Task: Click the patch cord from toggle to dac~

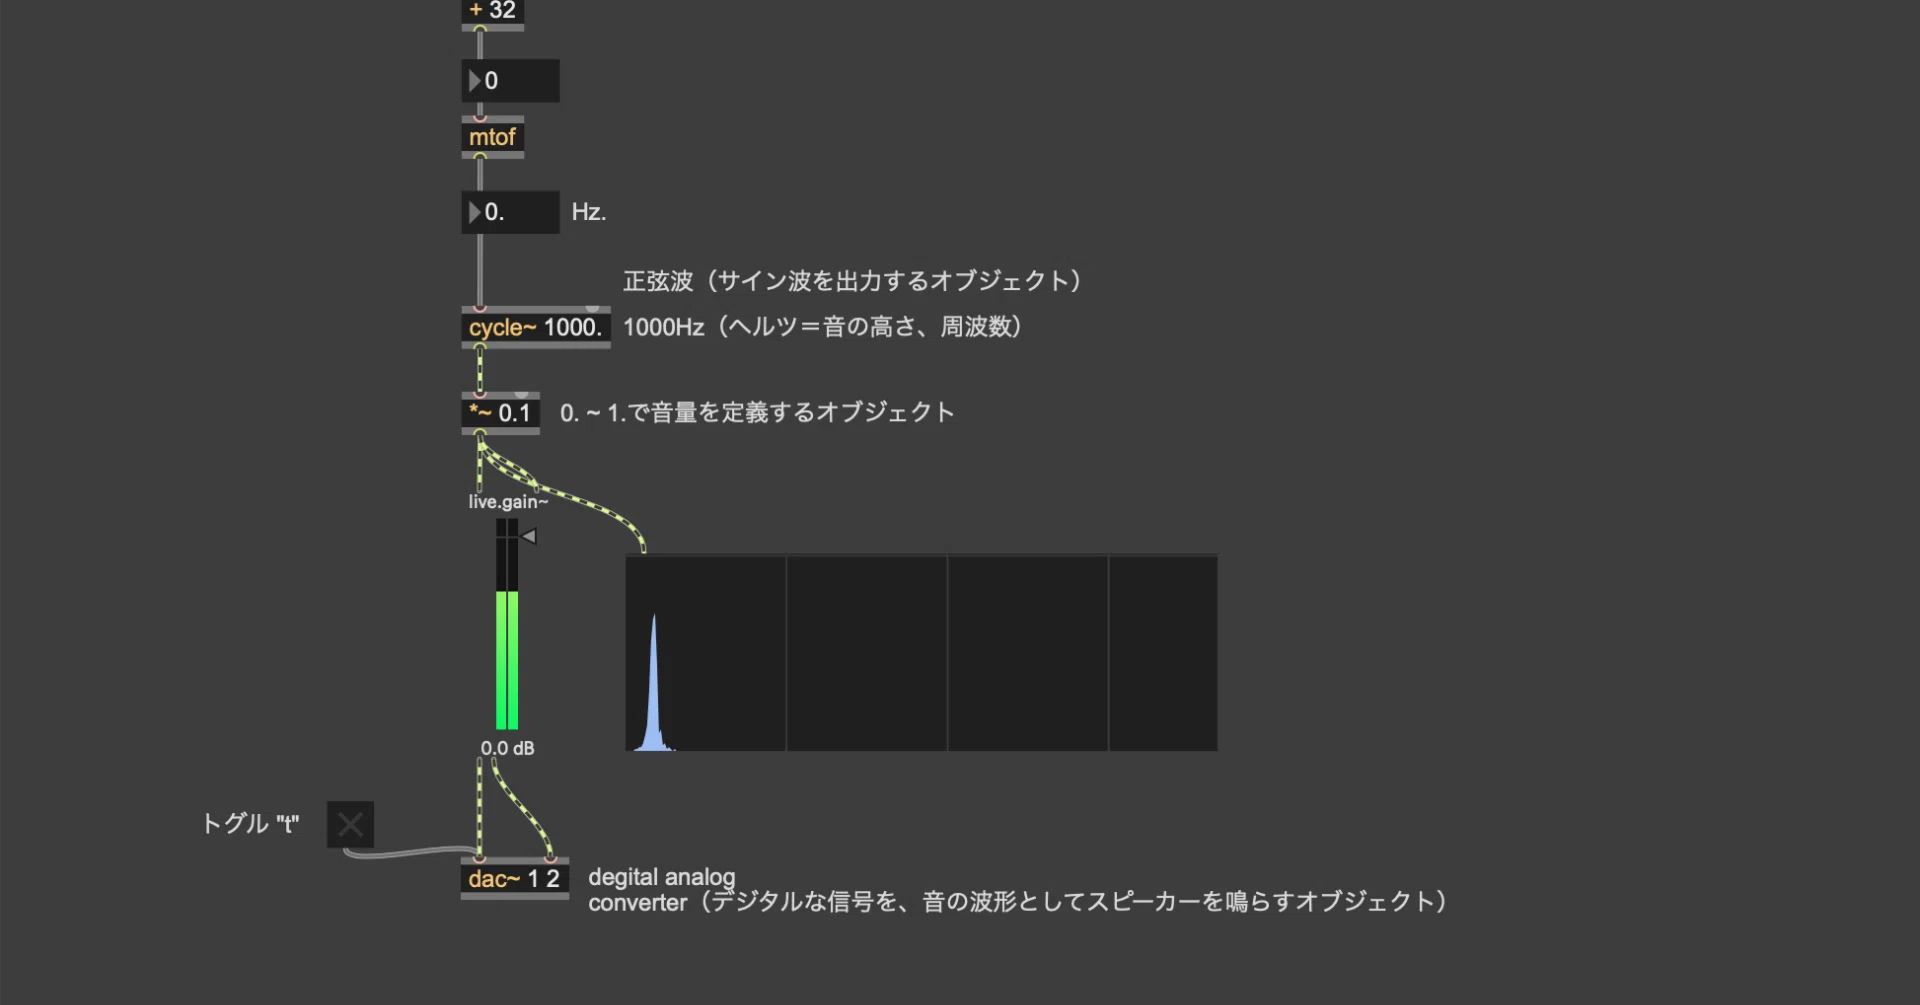Action: (x=410, y=853)
